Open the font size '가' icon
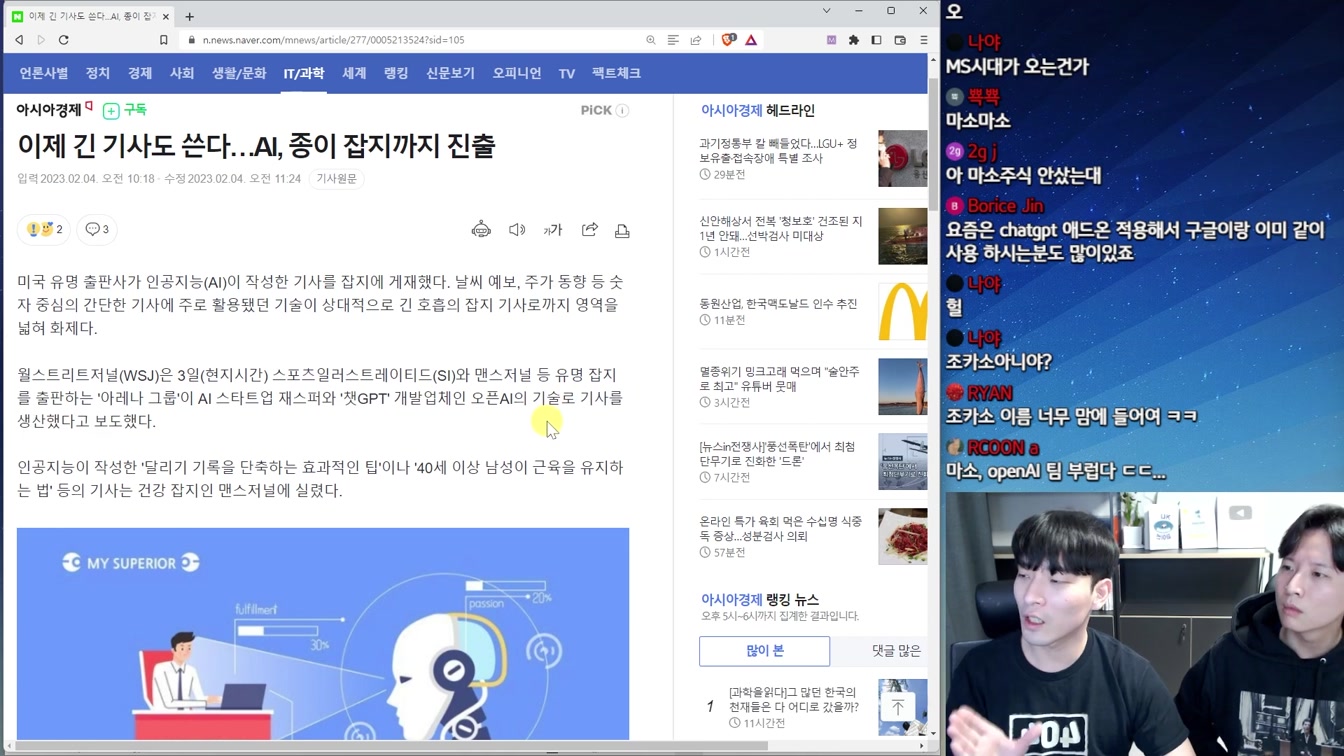 point(553,230)
